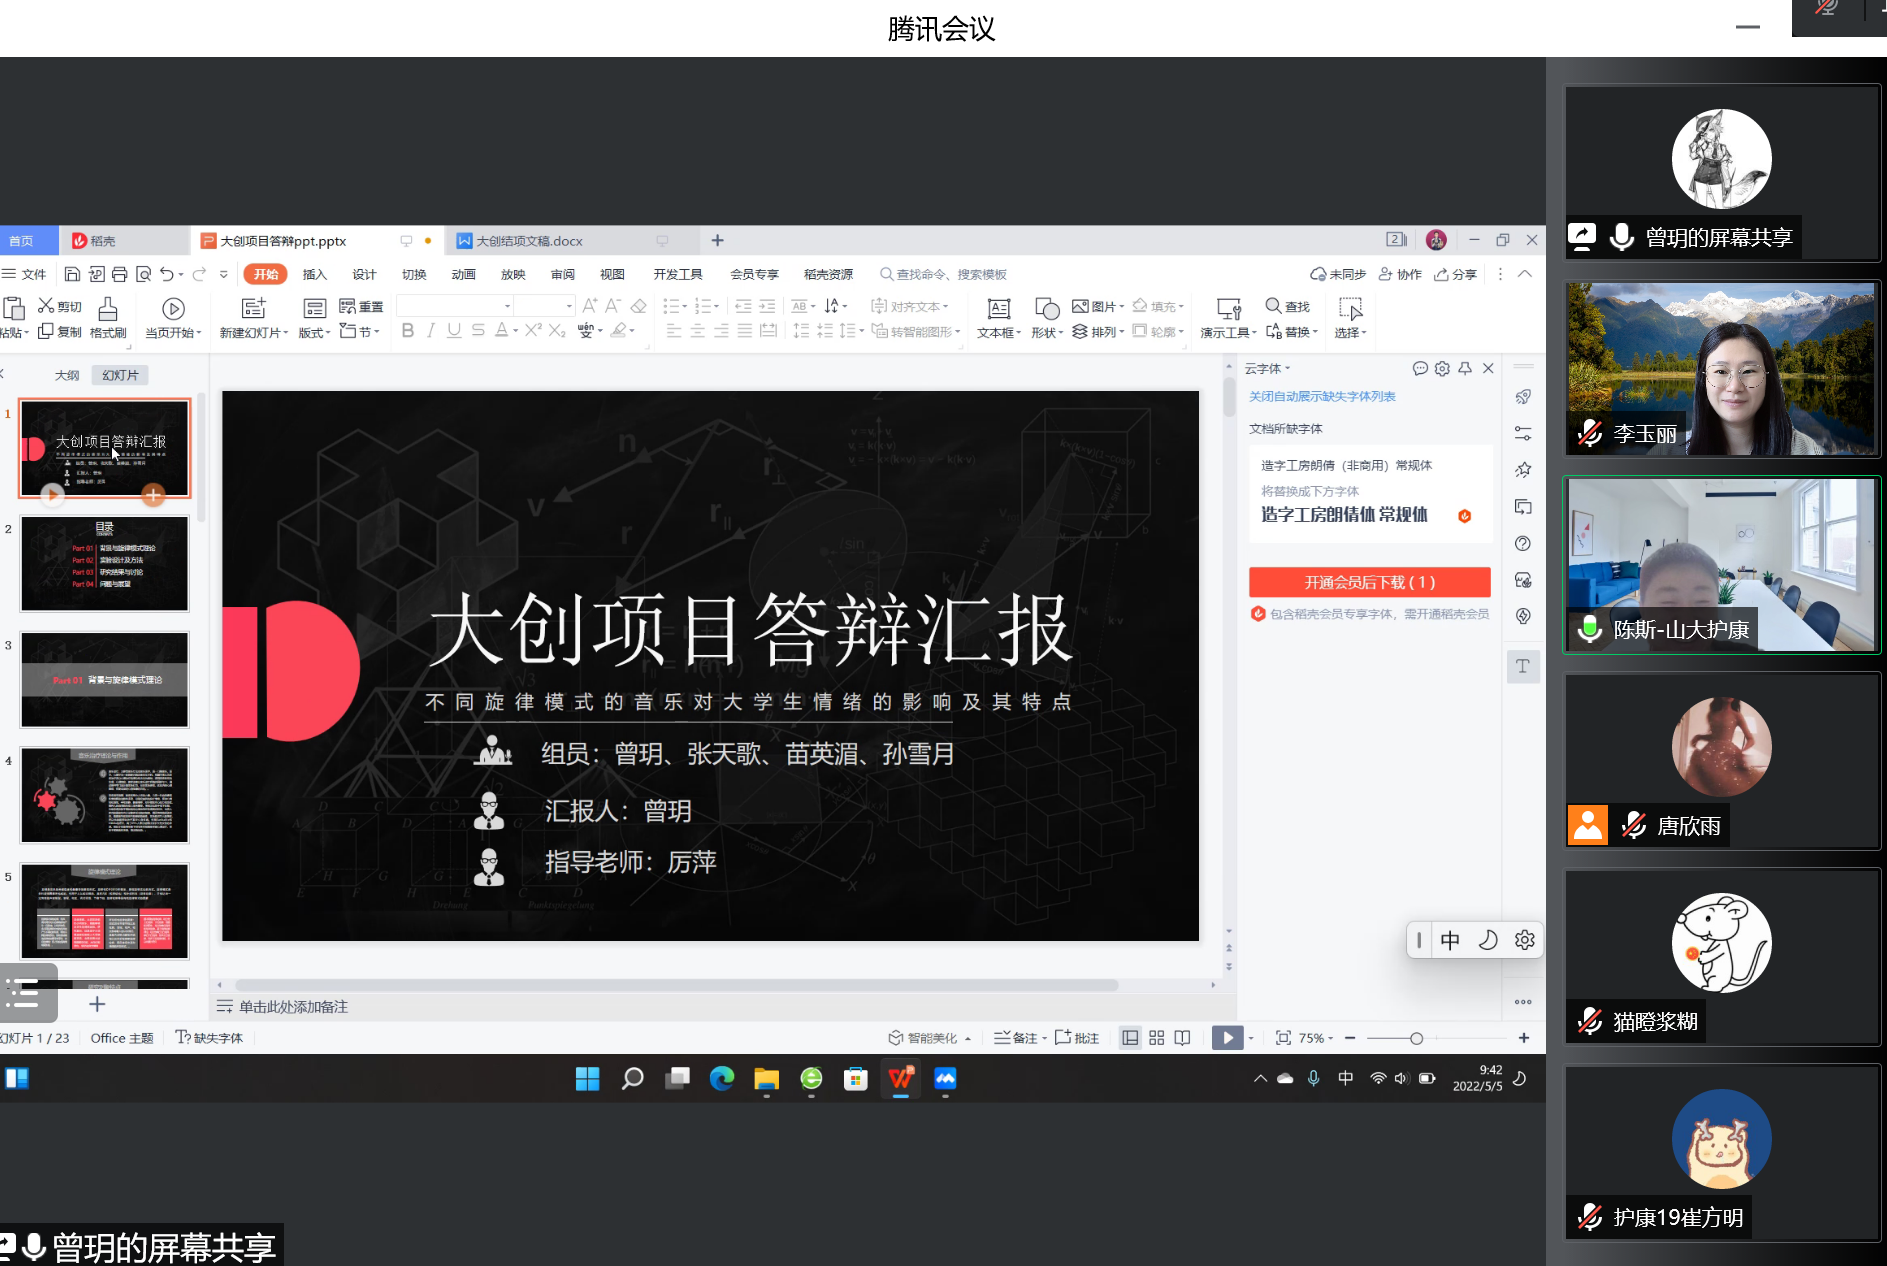Toggle Underline formatting
The image size is (1887, 1266).
tap(454, 331)
